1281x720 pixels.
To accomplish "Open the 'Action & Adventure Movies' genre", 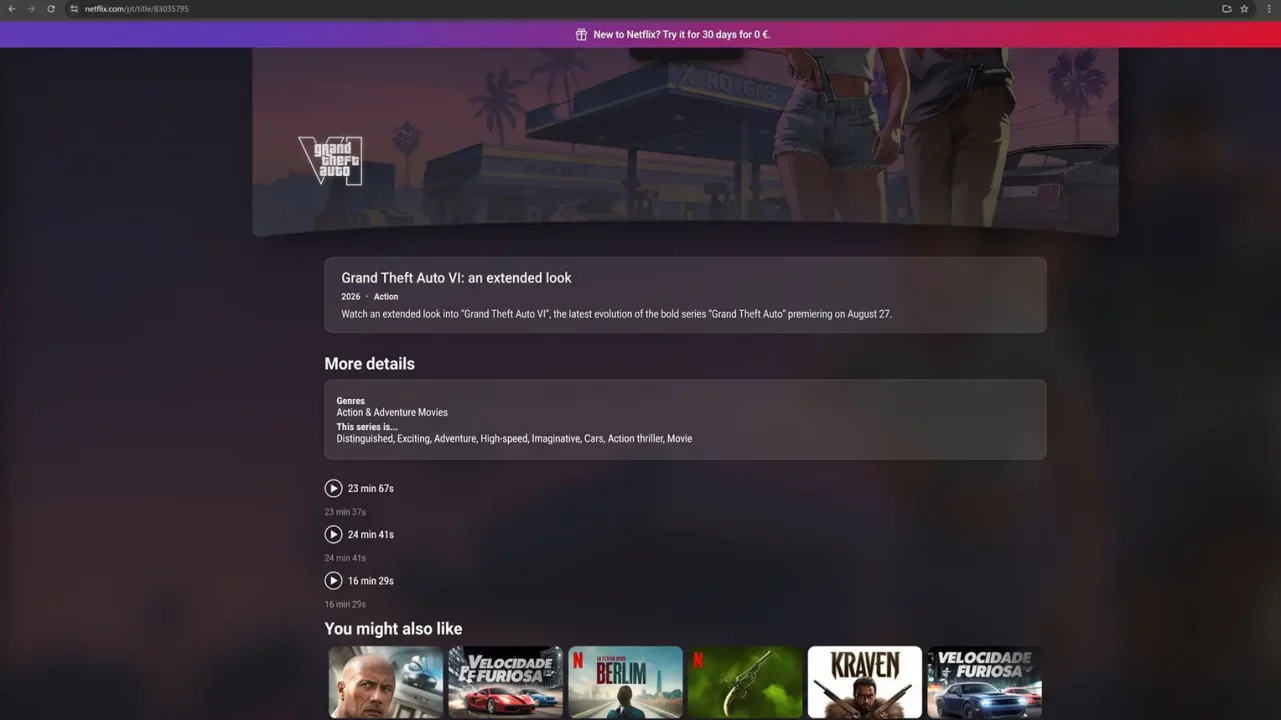I will 392,412.
